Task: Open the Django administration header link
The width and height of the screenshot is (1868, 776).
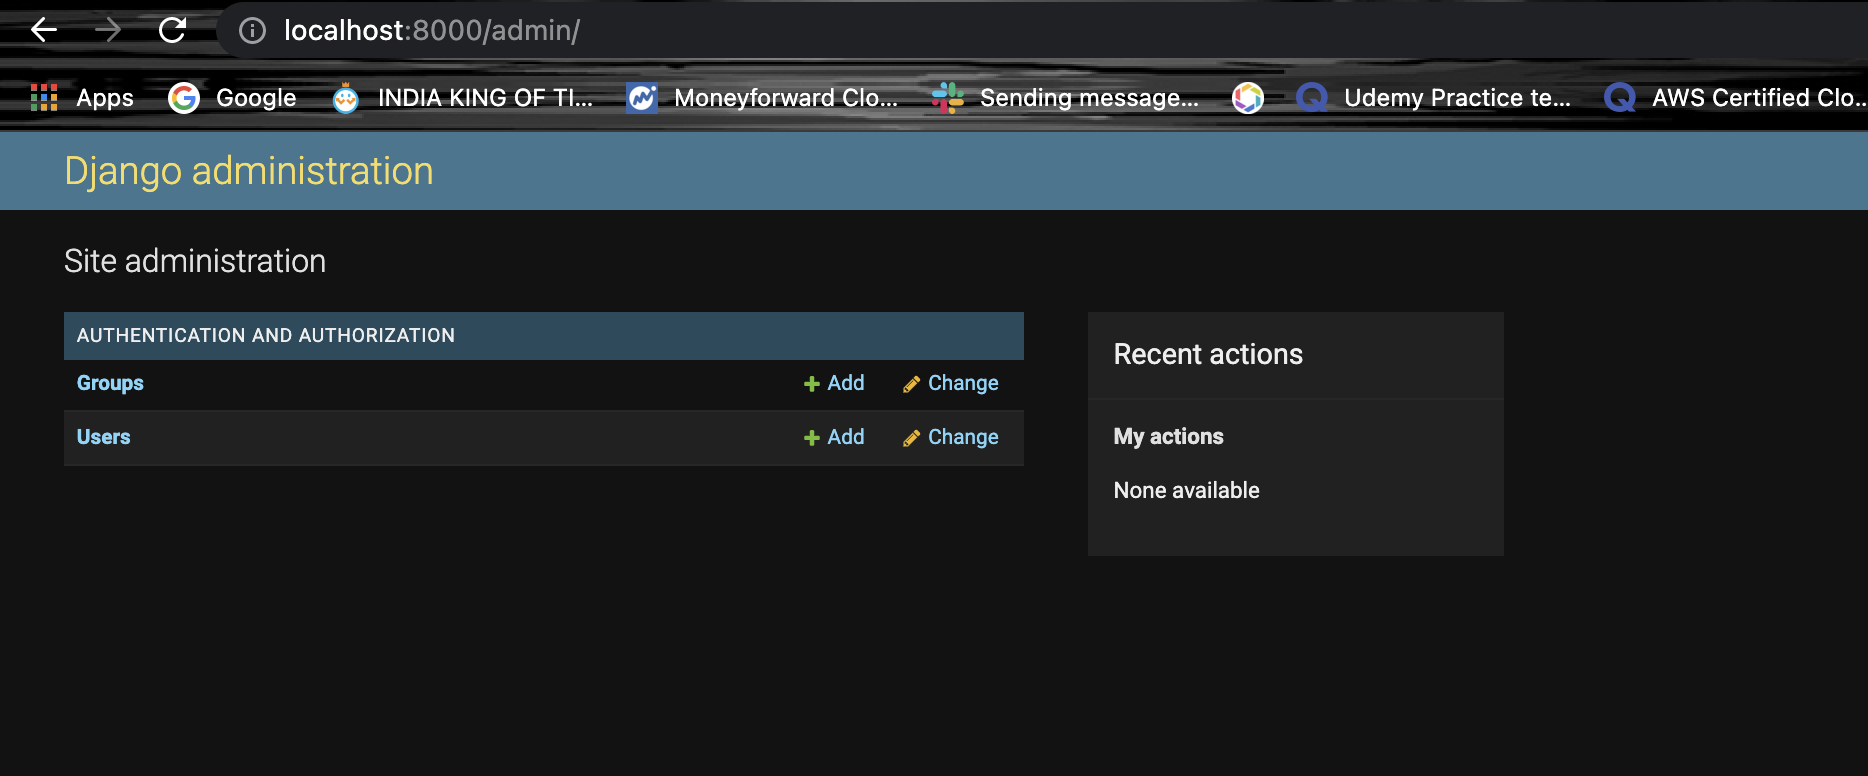Action: [248, 171]
